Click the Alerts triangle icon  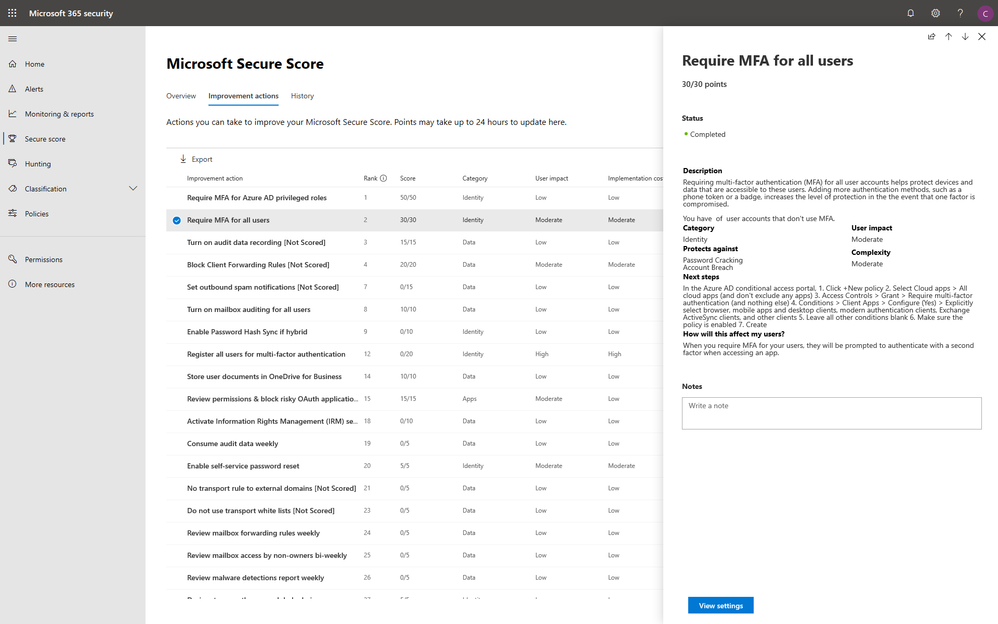click(12, 89)
